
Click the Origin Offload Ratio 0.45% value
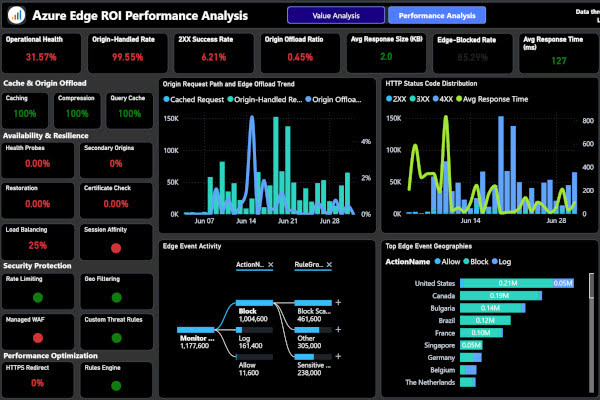point(300,57)
